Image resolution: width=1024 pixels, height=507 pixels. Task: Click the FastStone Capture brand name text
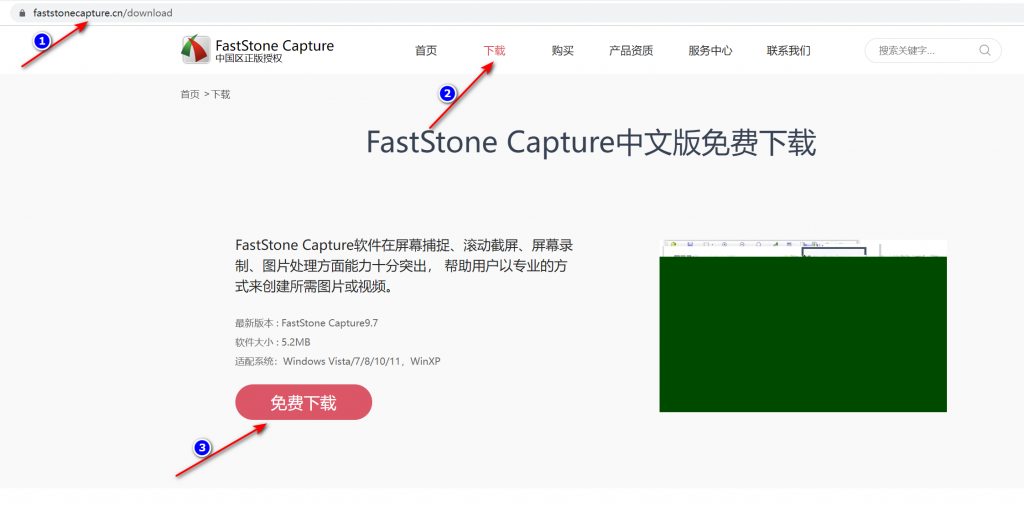[274, 46]
